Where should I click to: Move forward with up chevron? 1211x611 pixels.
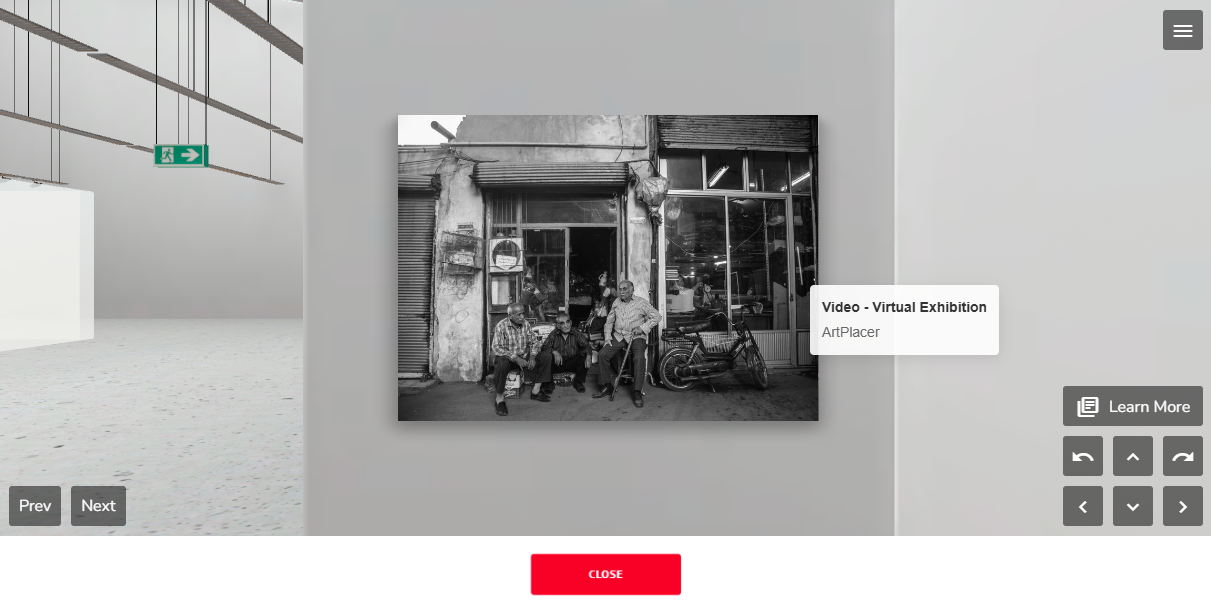coord(1133,456)
